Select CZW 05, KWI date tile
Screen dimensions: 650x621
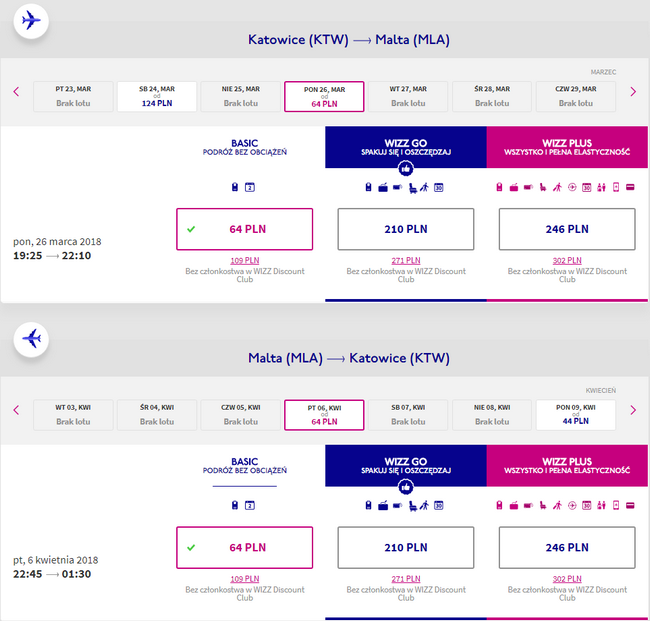[x=240, y=415]
